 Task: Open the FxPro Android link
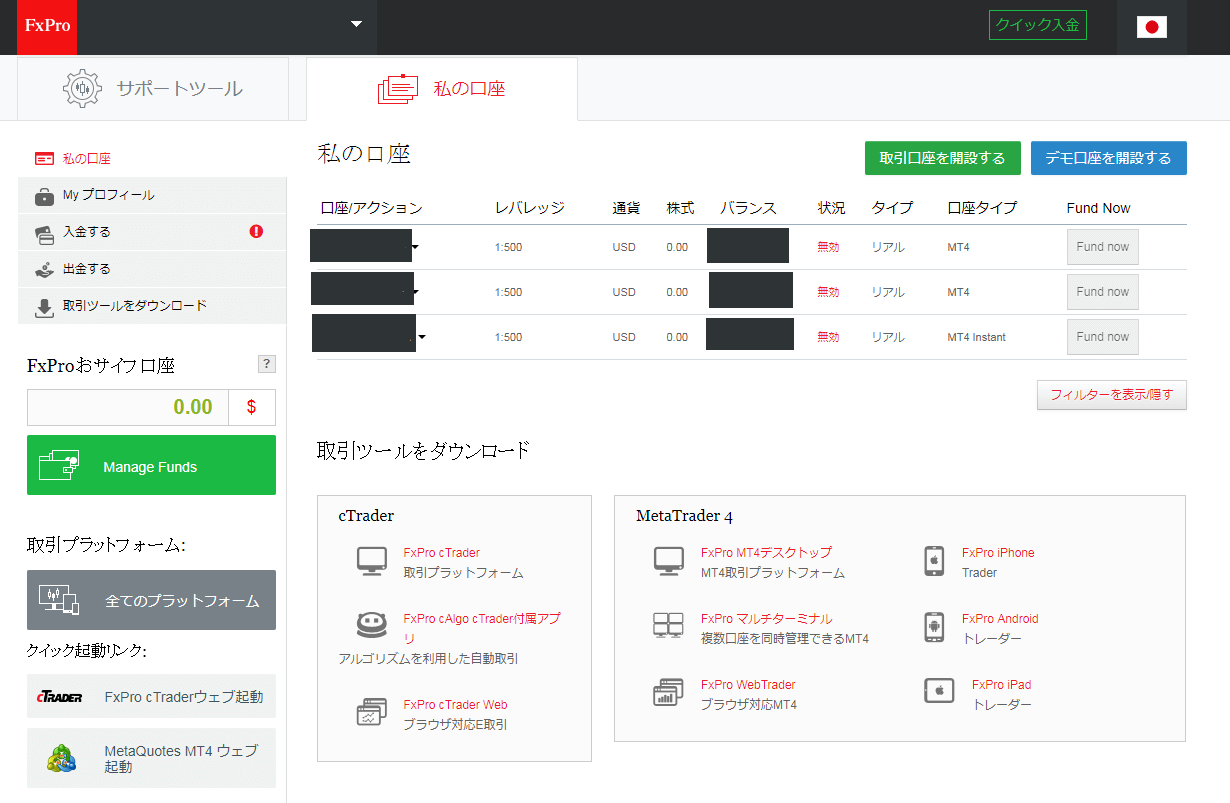pyautogui.click(x=1000, y=619)
